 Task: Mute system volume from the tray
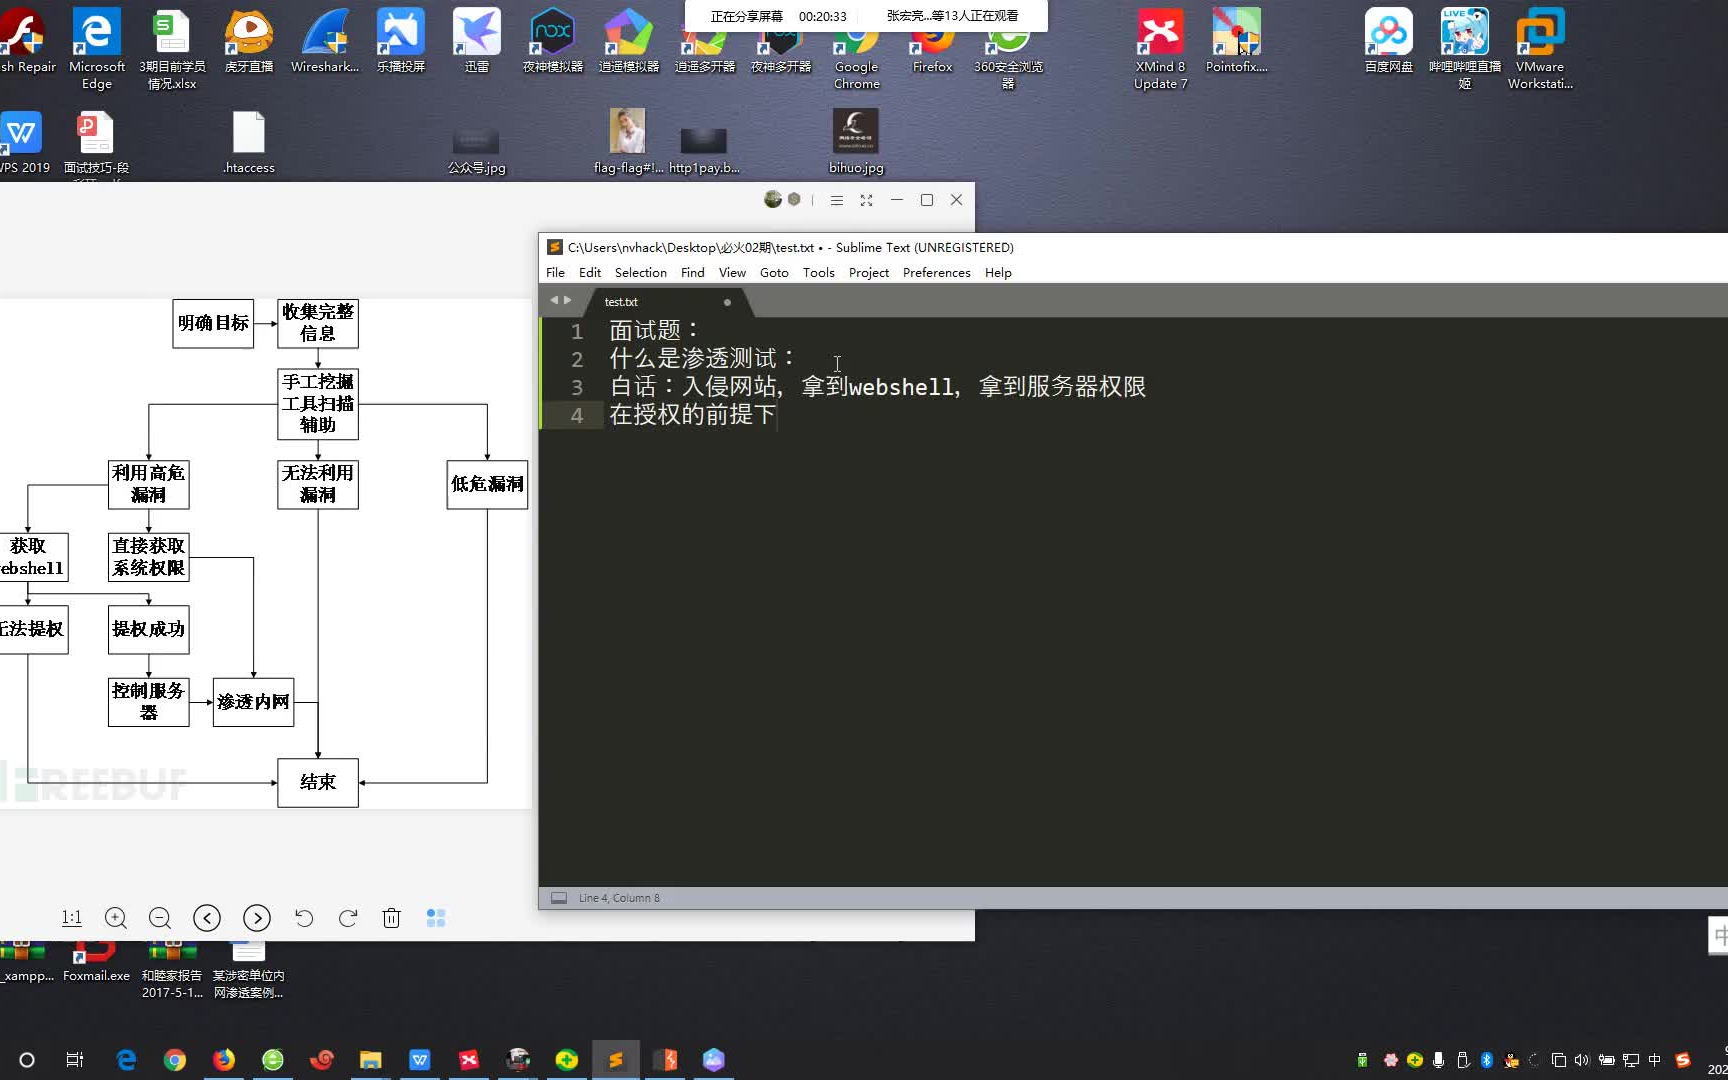(x=1582, y=1060)
